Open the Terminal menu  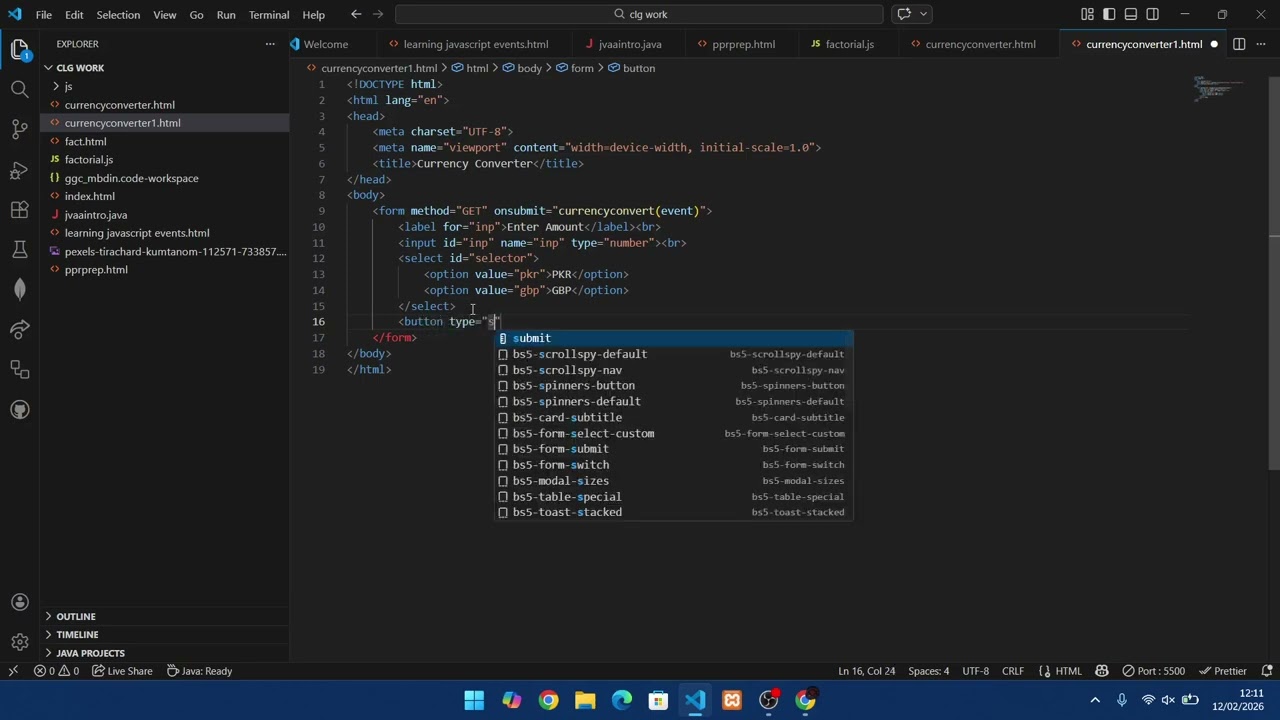click(269, 15)
